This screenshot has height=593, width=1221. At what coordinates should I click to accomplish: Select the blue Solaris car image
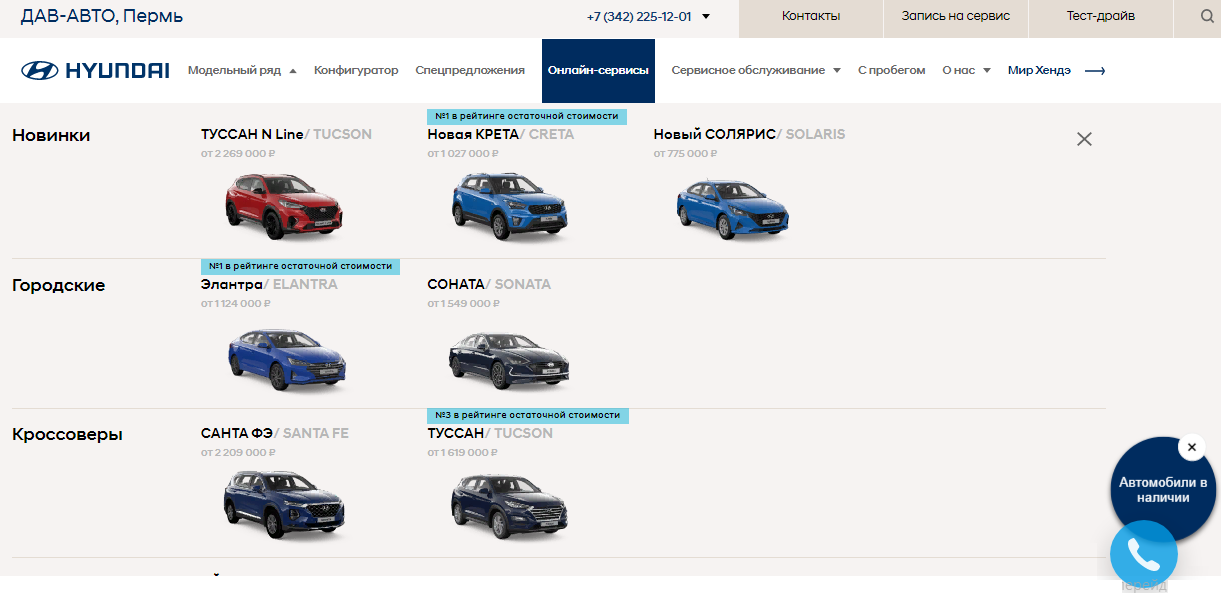point(733,209)
